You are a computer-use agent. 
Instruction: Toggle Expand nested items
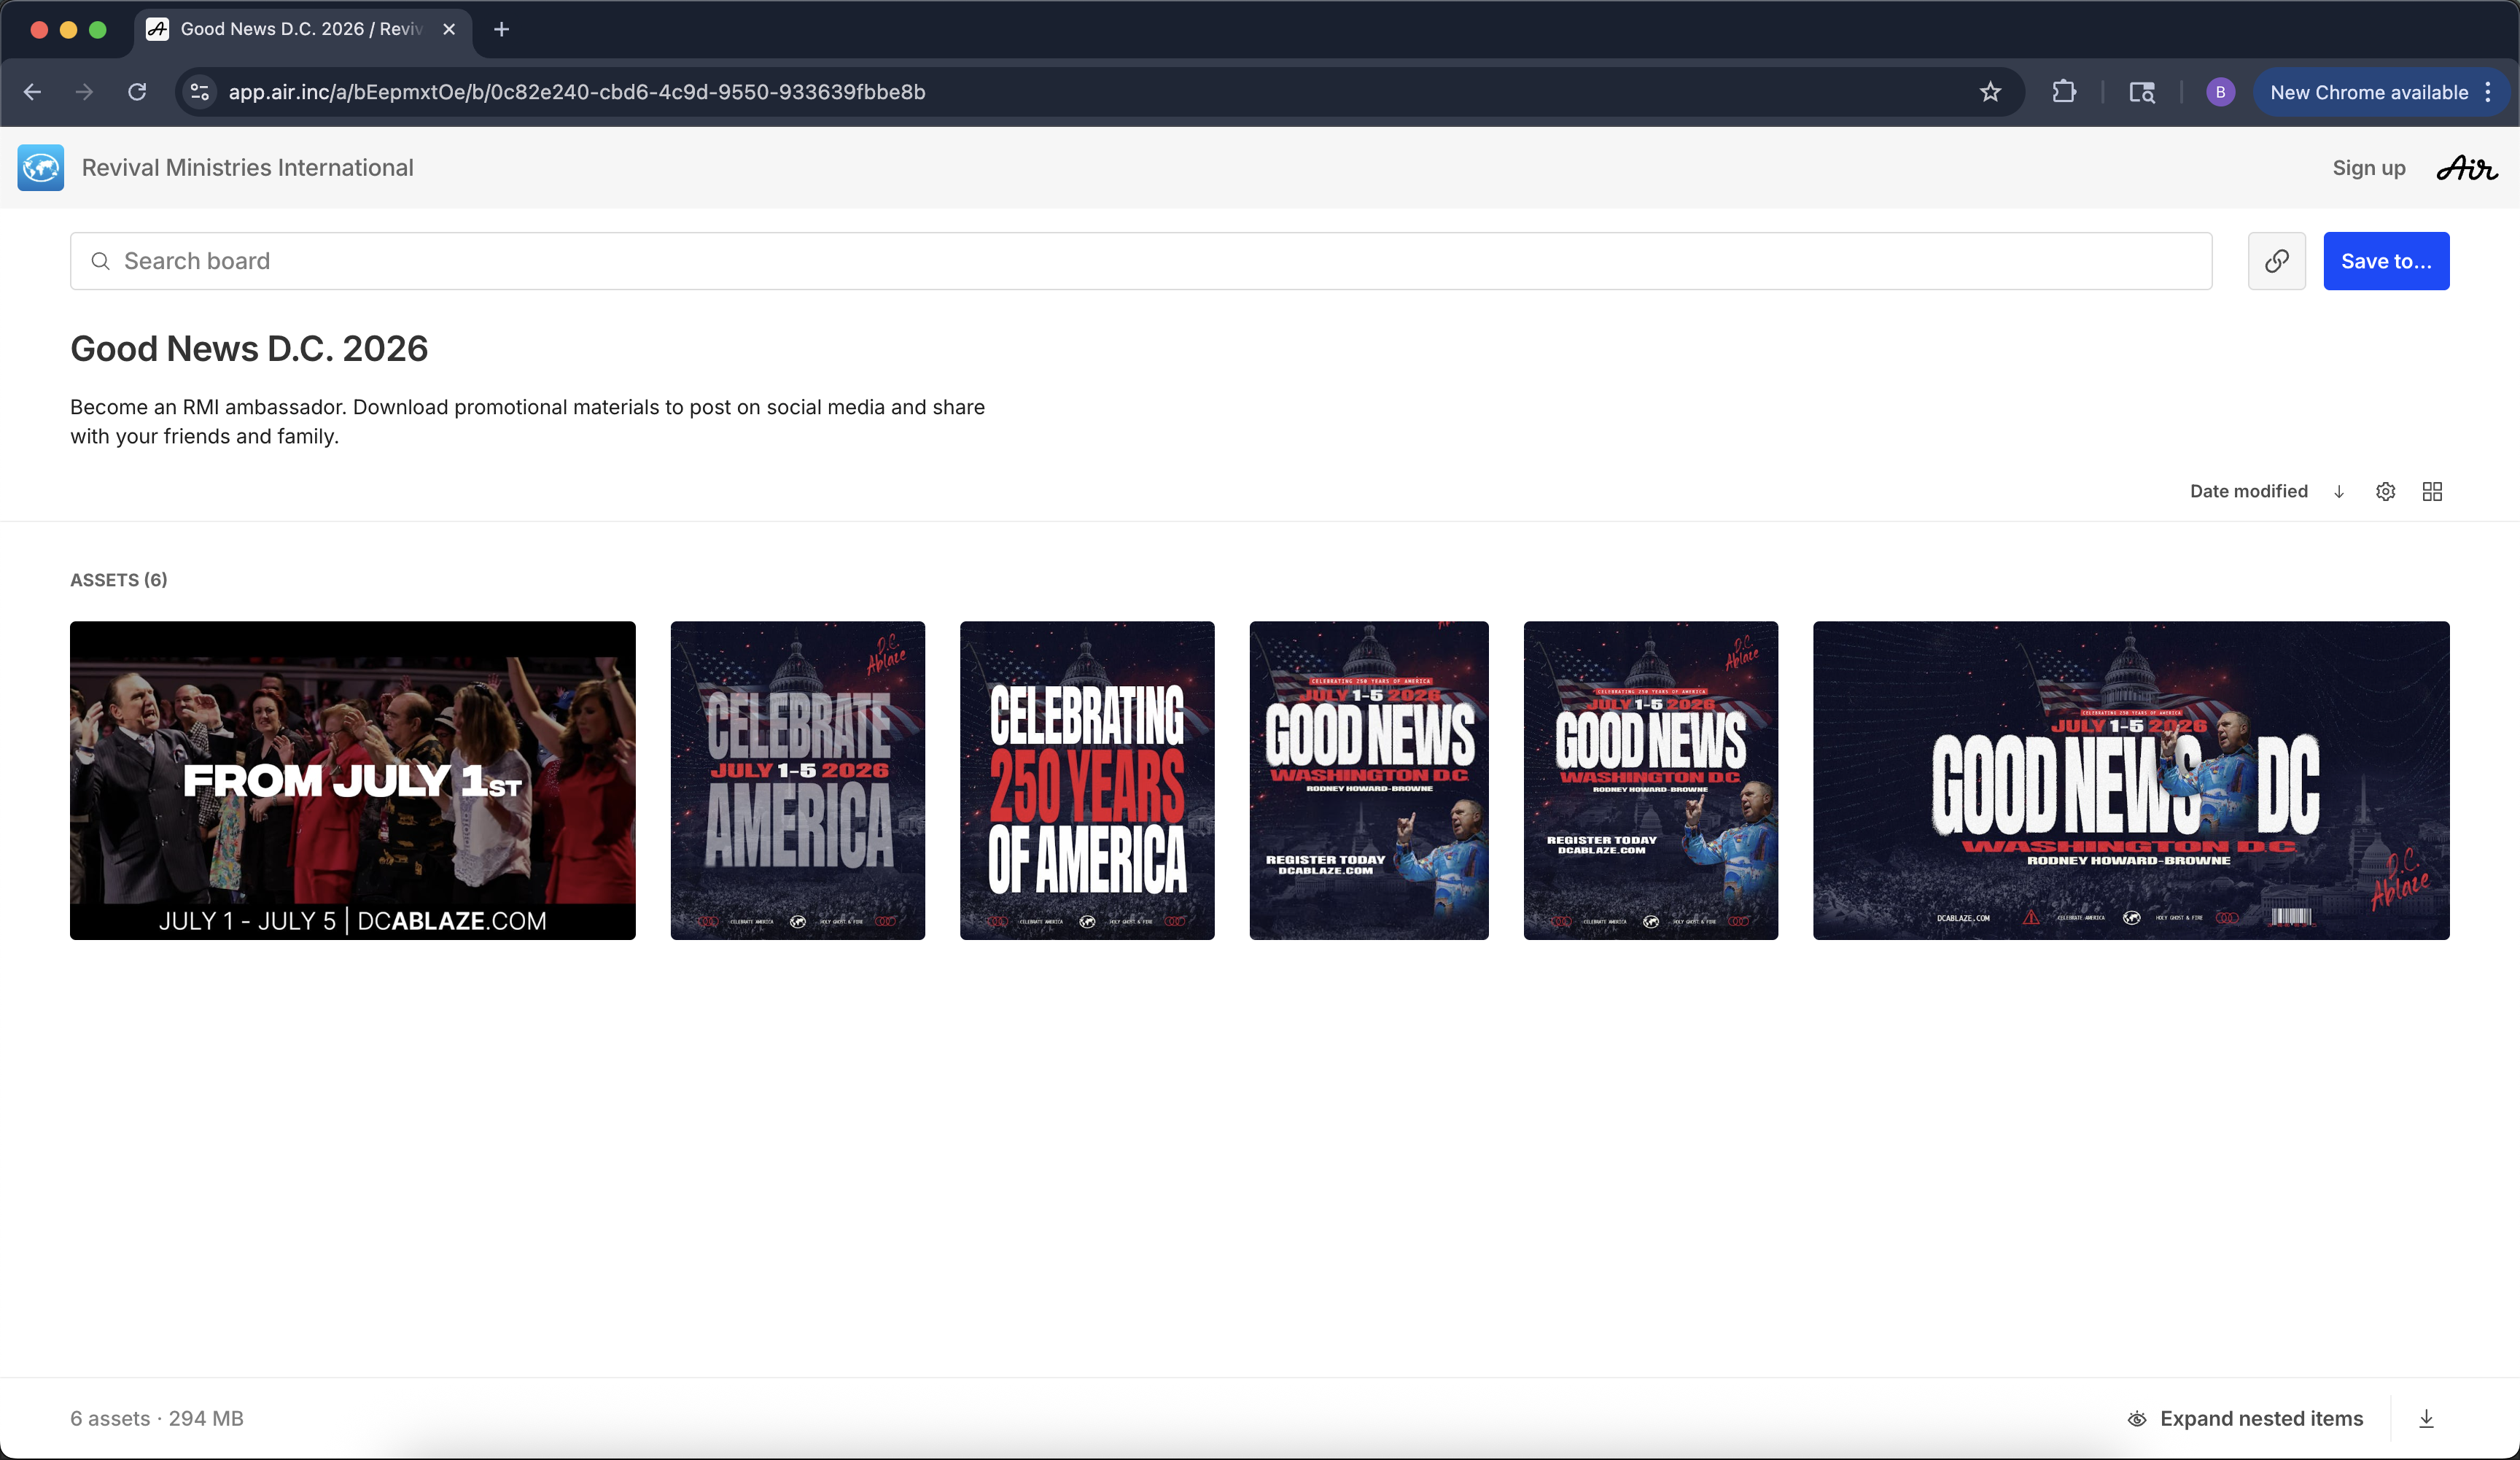[x=2245, y=1419]
